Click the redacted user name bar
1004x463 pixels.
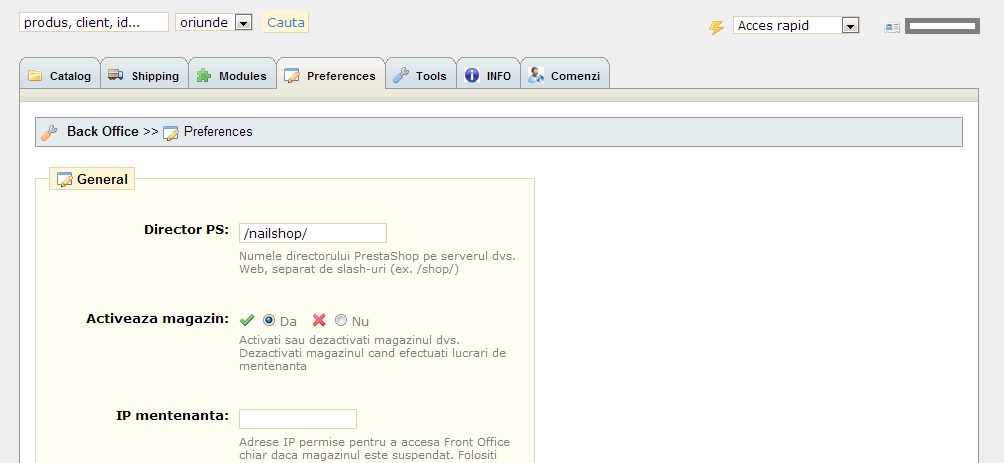pos(943,26)
